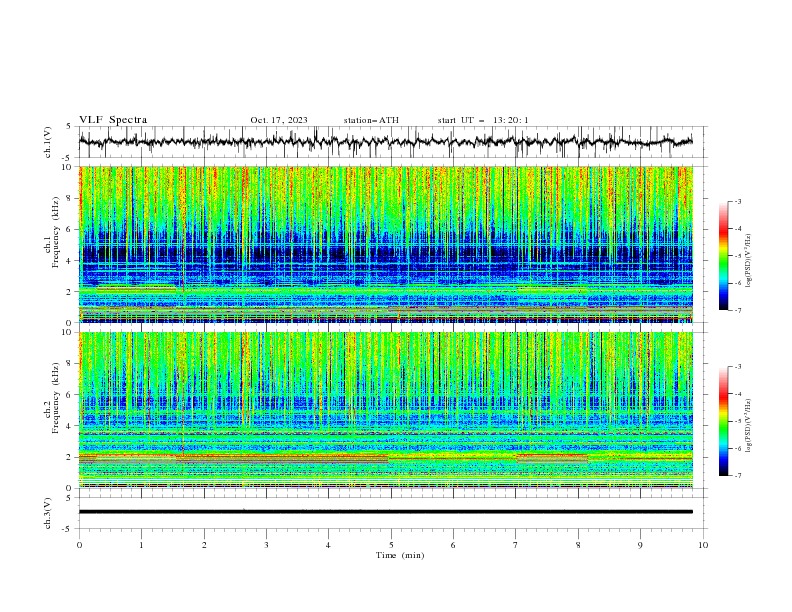
Task: Click the '-3' value on upper colorbar
Action: pyautogui.click(x=737, y=201)
